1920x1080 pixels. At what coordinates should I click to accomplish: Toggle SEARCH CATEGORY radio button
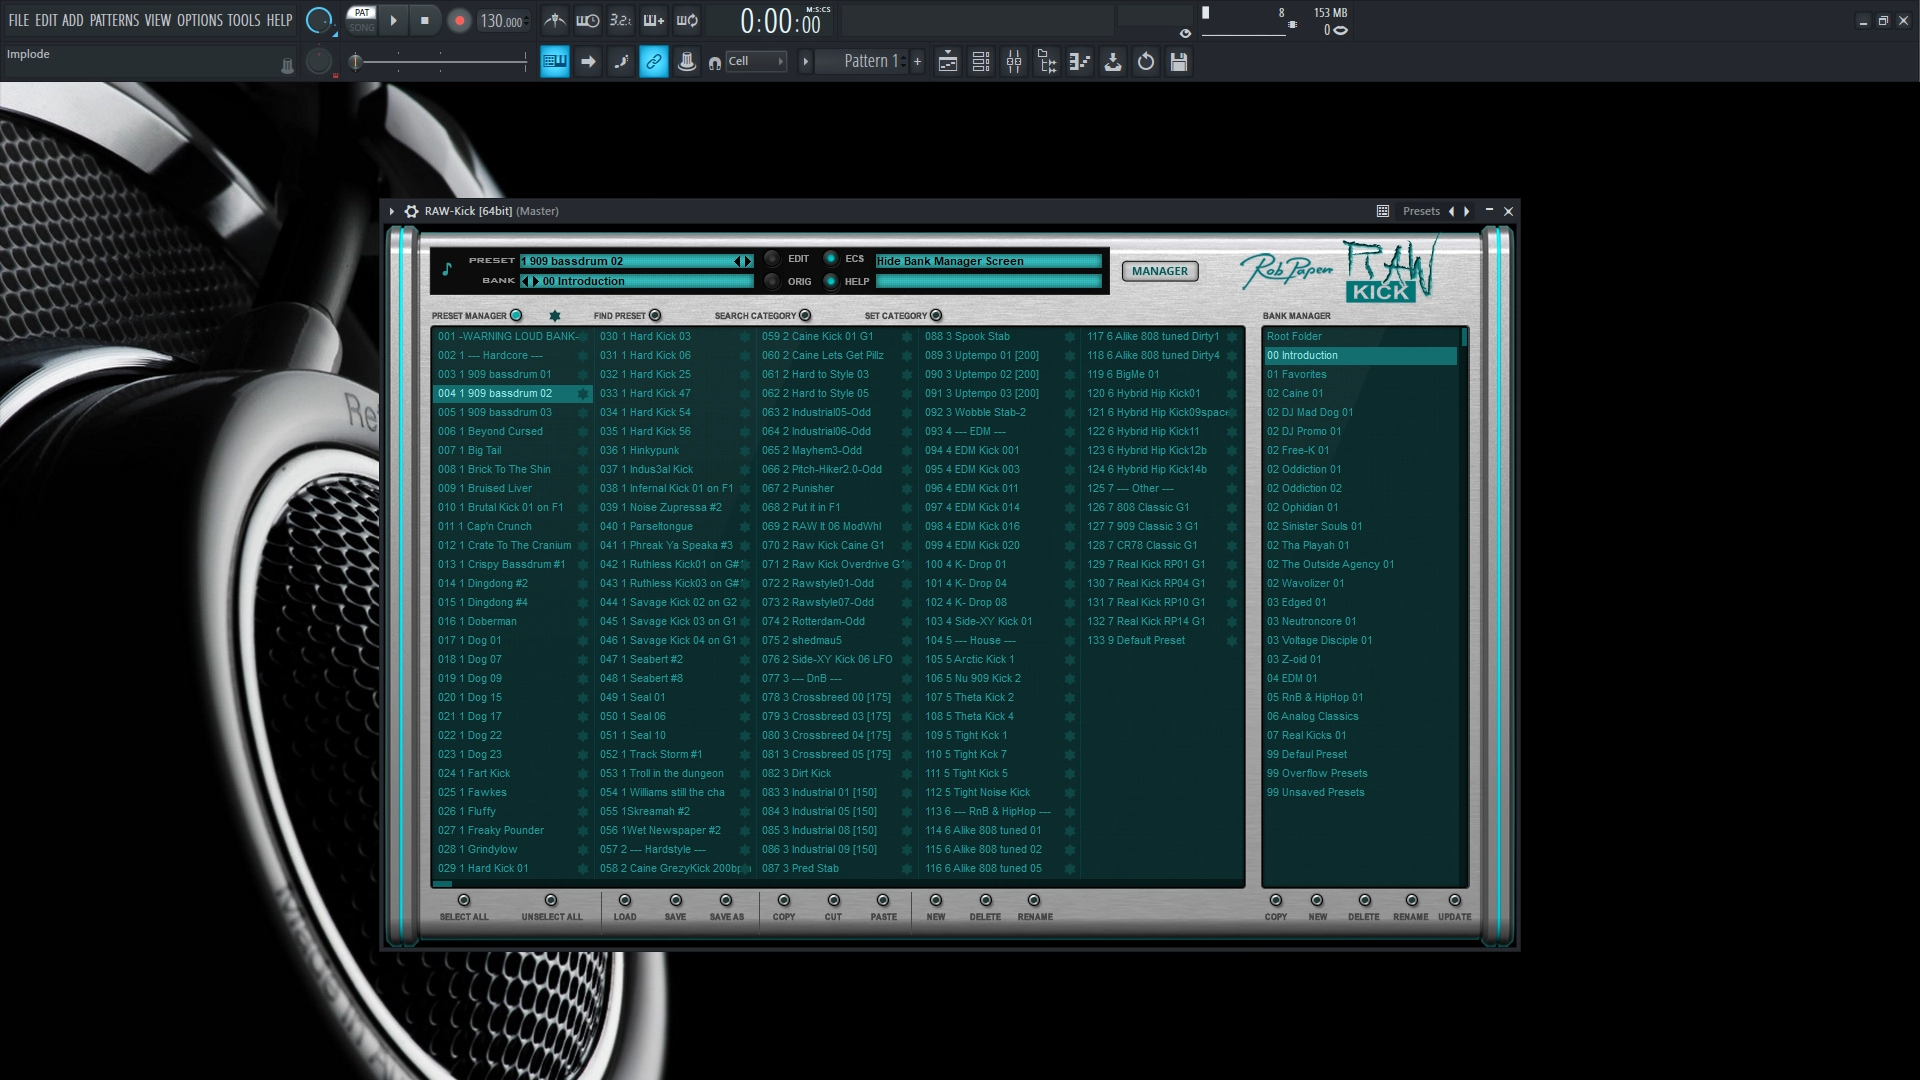805,316
